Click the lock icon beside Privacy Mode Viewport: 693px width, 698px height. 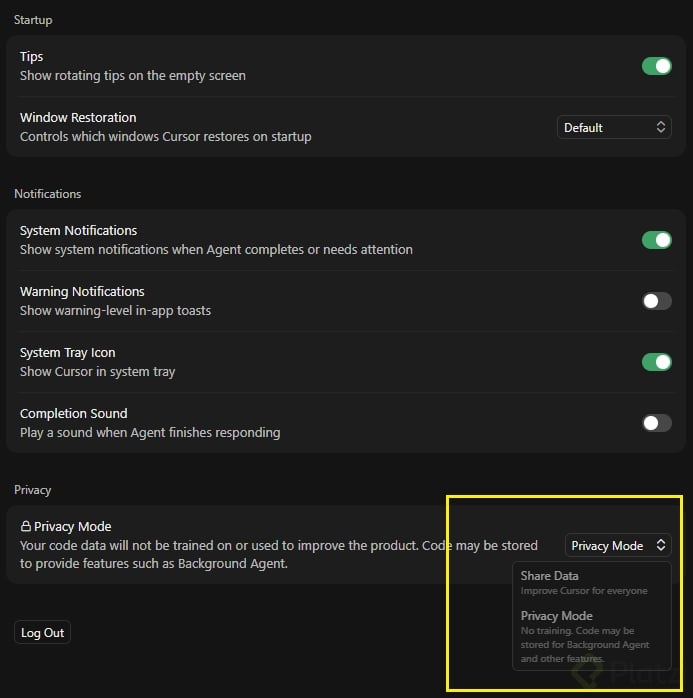coord(25,527)
